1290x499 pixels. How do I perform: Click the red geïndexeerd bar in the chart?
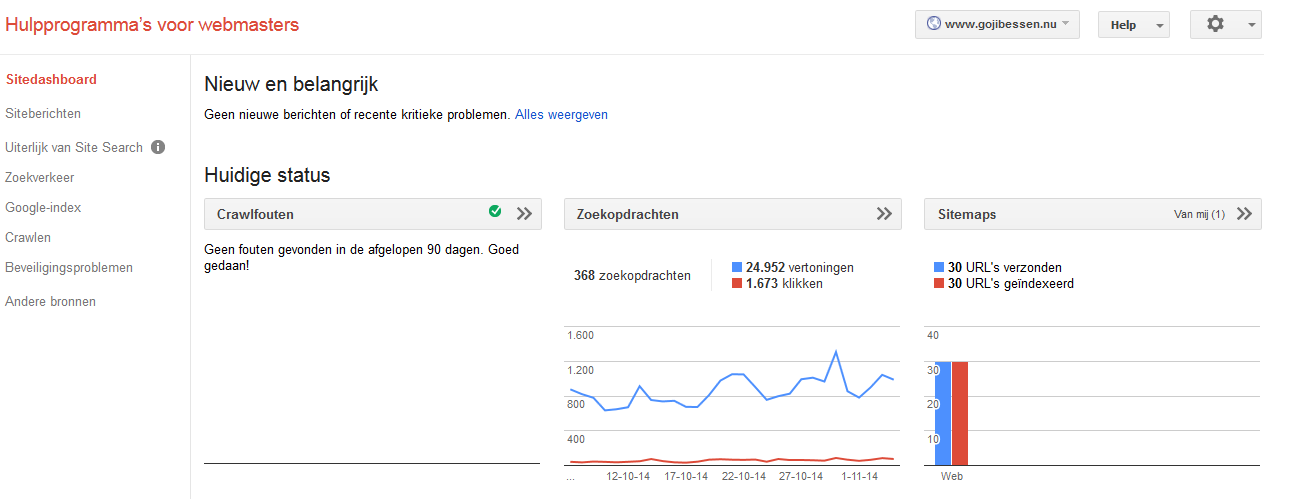[960, 413]
